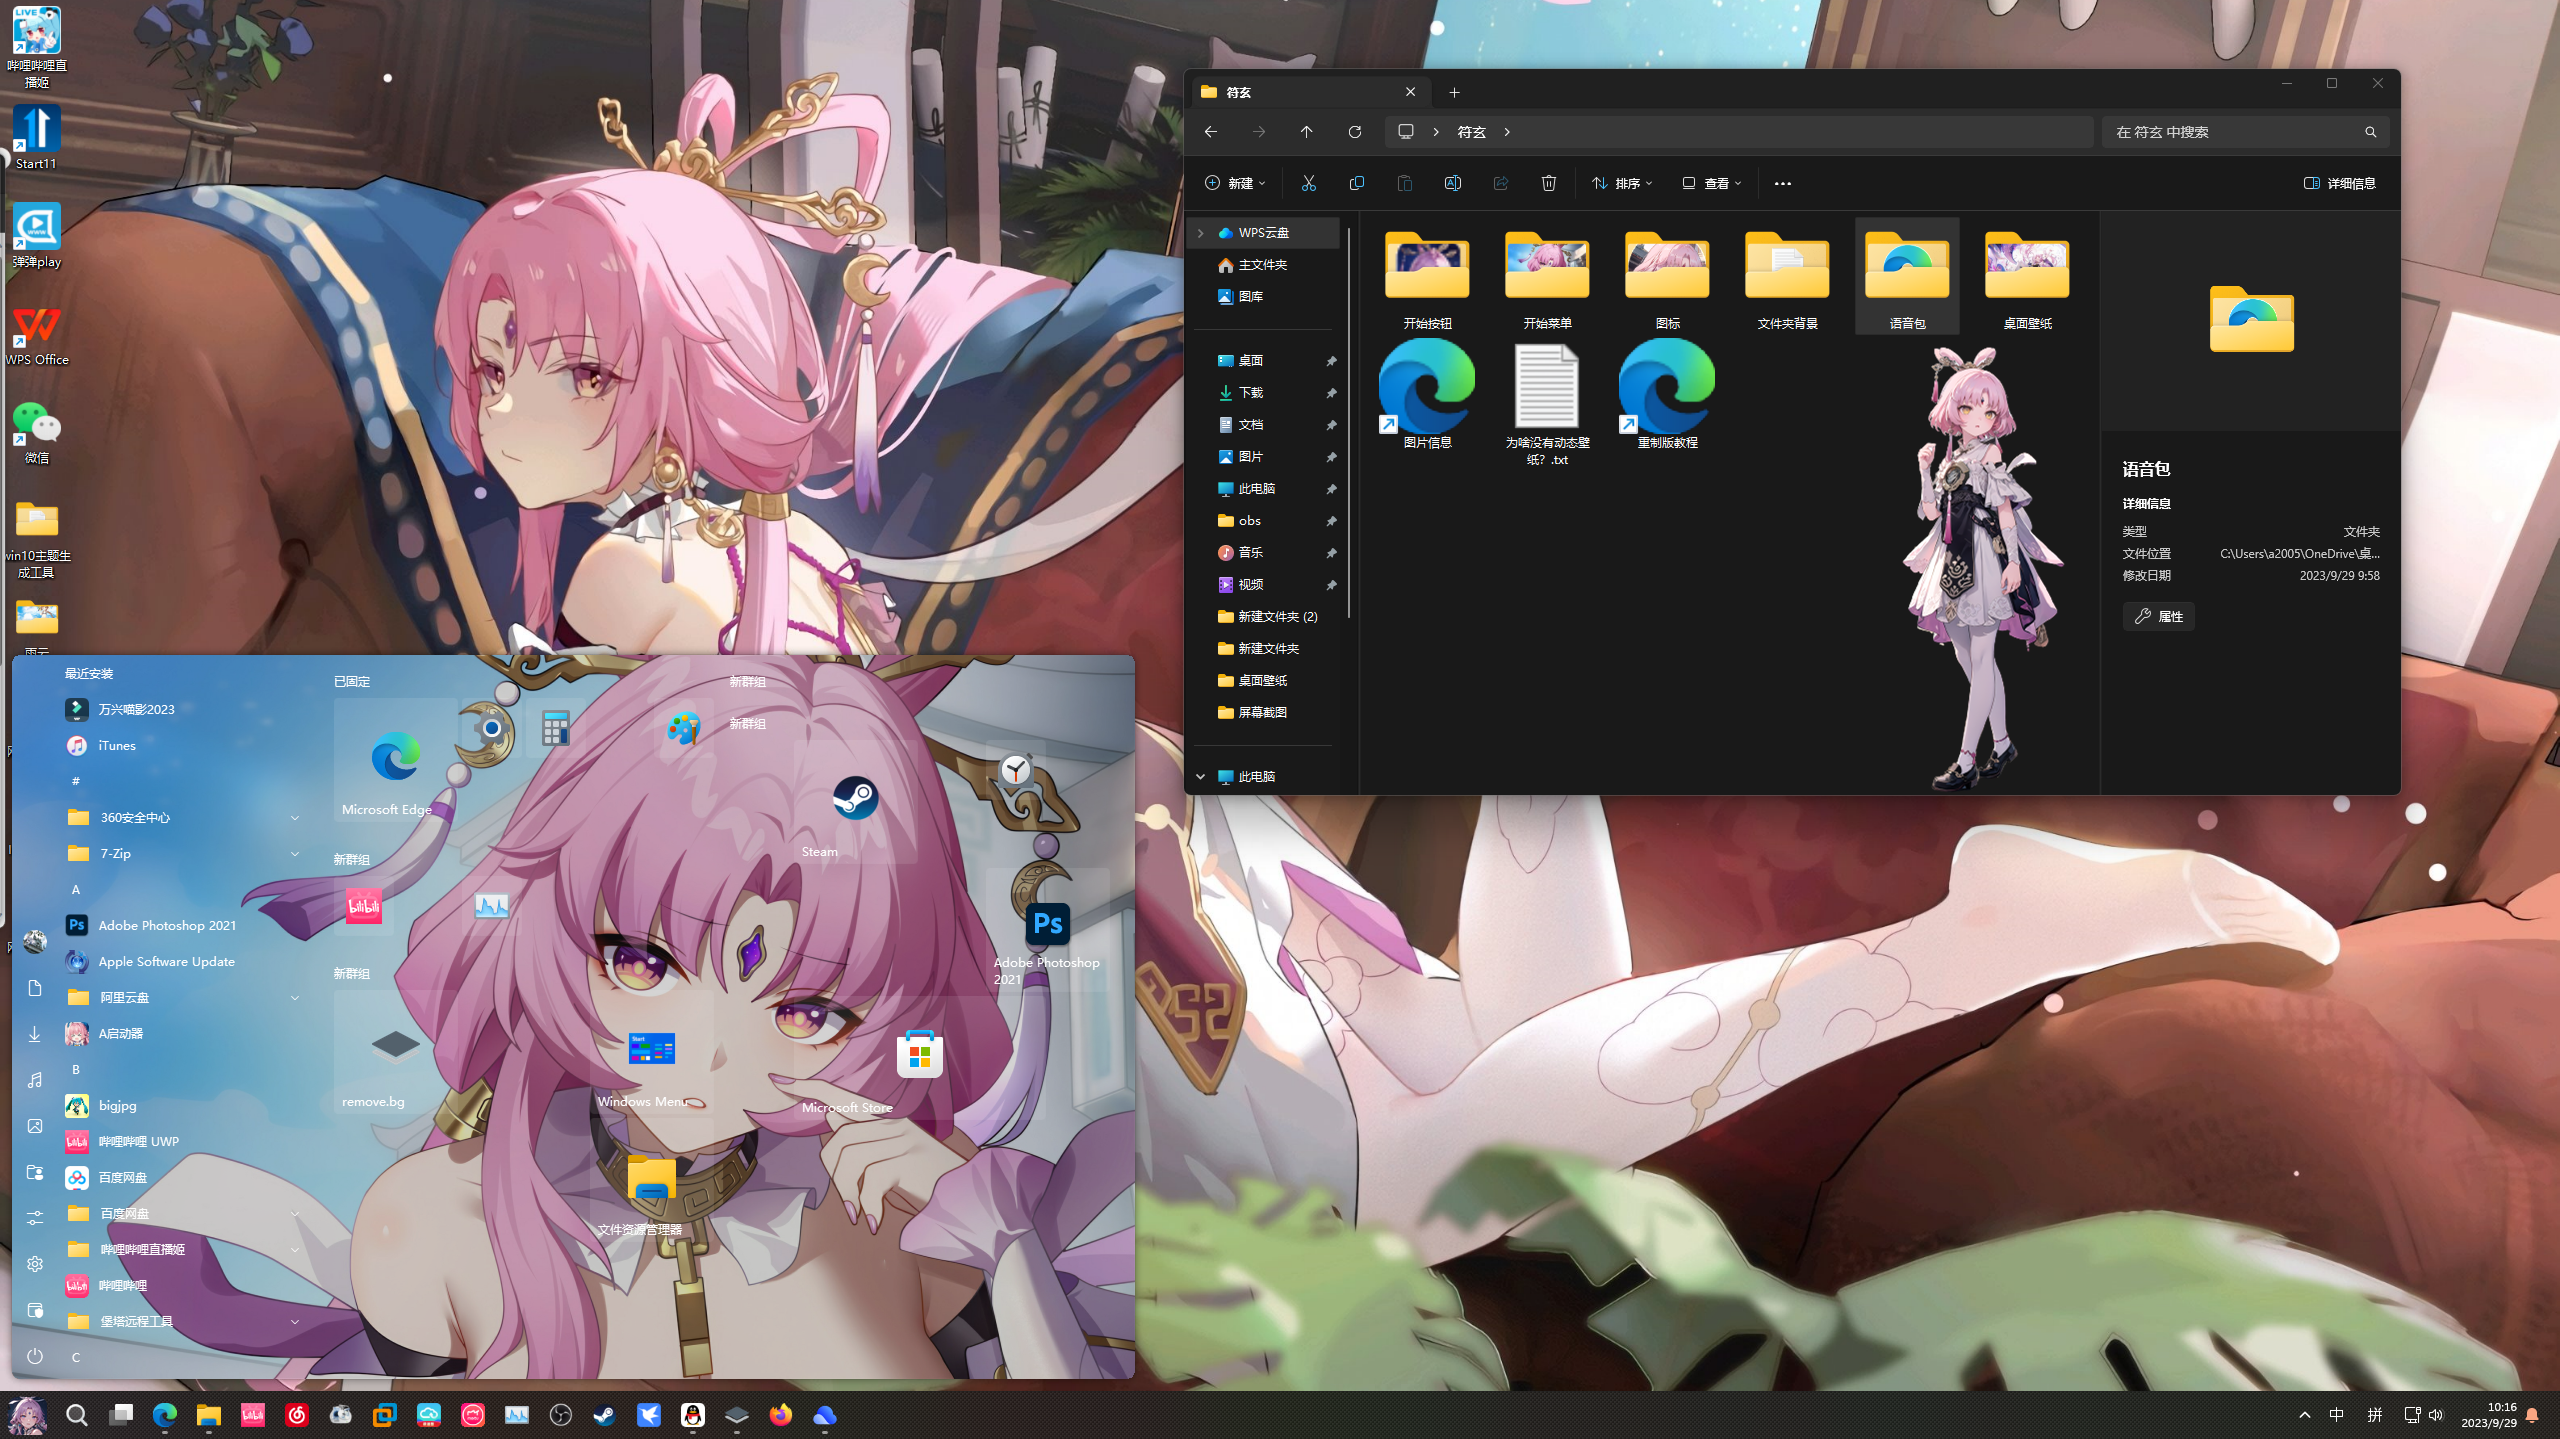Toggle the 详细信息 details pane button
This screenshot has height=1439, width=2560.
tap(2339, 183)
